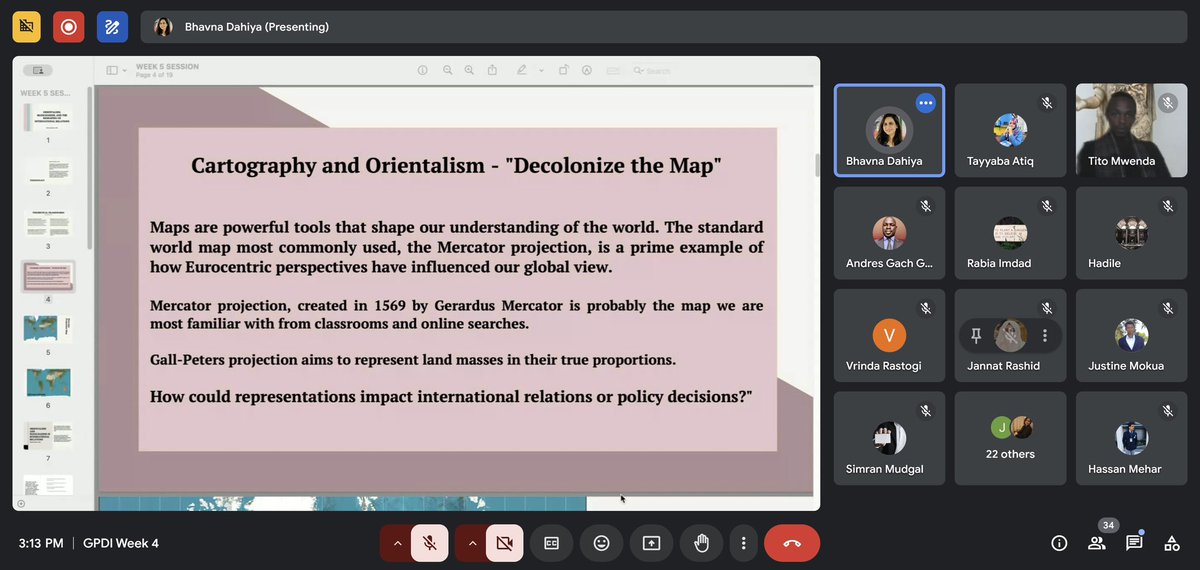Send a reaction emoji

point(601,543)
